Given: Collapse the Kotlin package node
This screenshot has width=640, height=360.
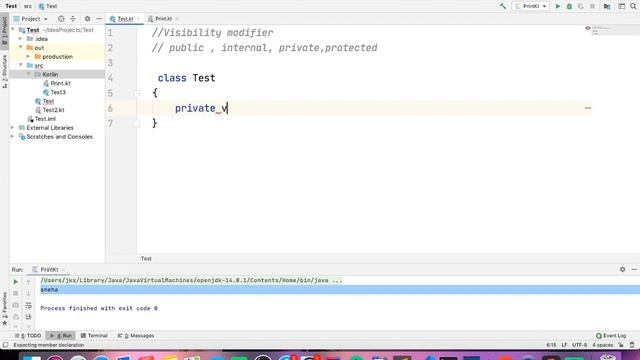Looking at the screenshot, I should tap(29, 74).
